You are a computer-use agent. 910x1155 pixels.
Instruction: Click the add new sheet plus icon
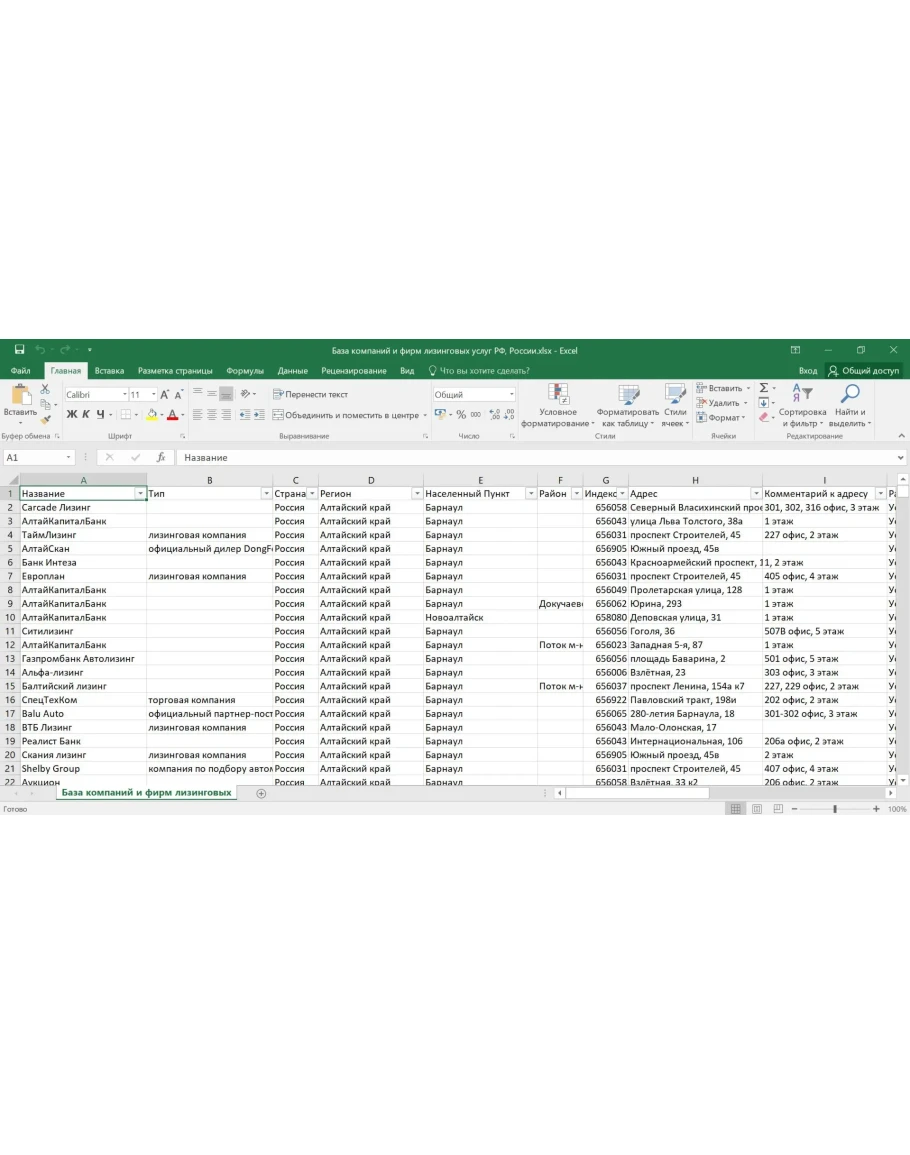pos(261,793)
